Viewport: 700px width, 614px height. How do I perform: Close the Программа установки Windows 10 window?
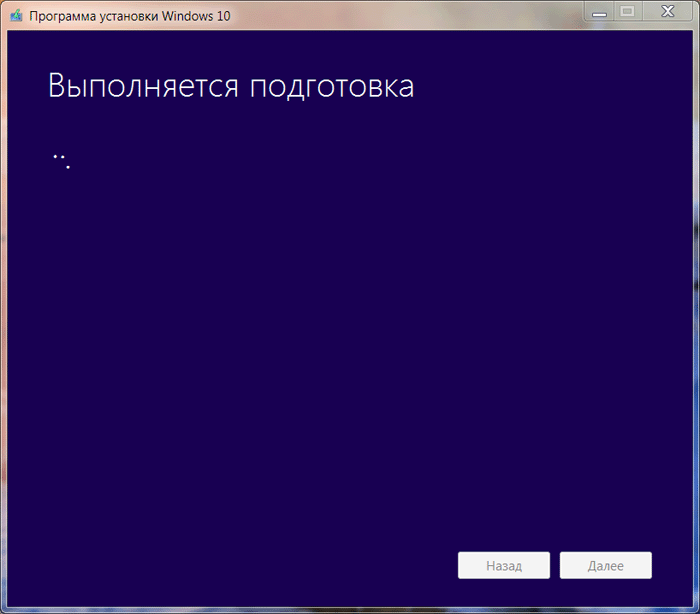[667, 12]
